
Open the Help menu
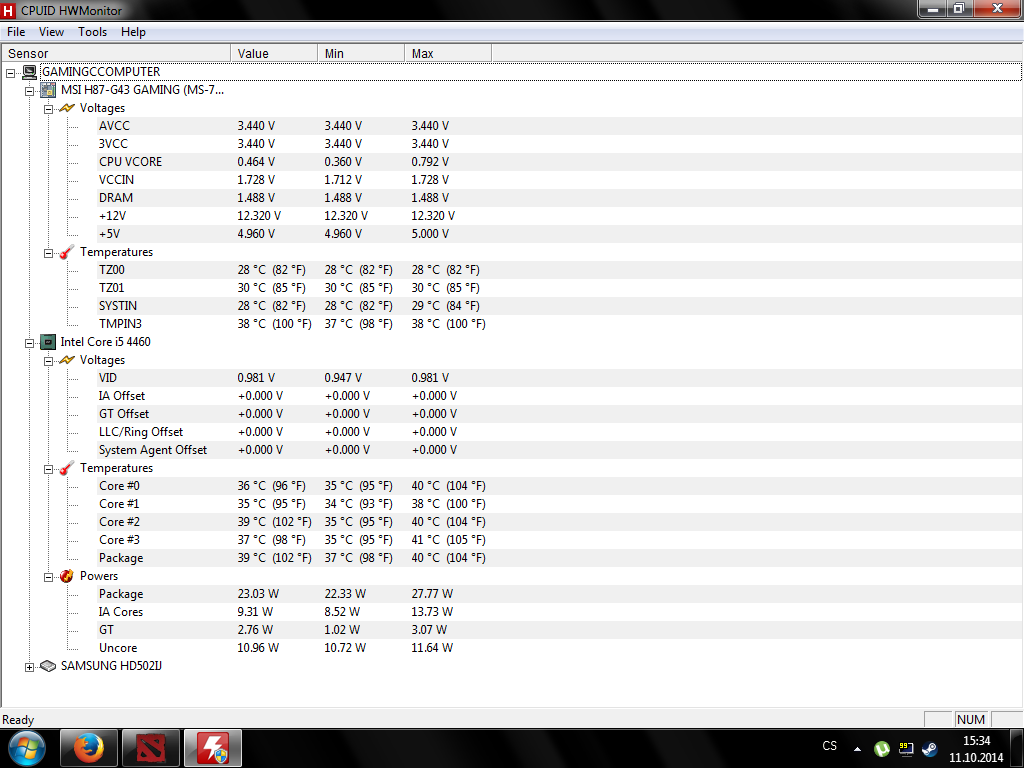133,32
